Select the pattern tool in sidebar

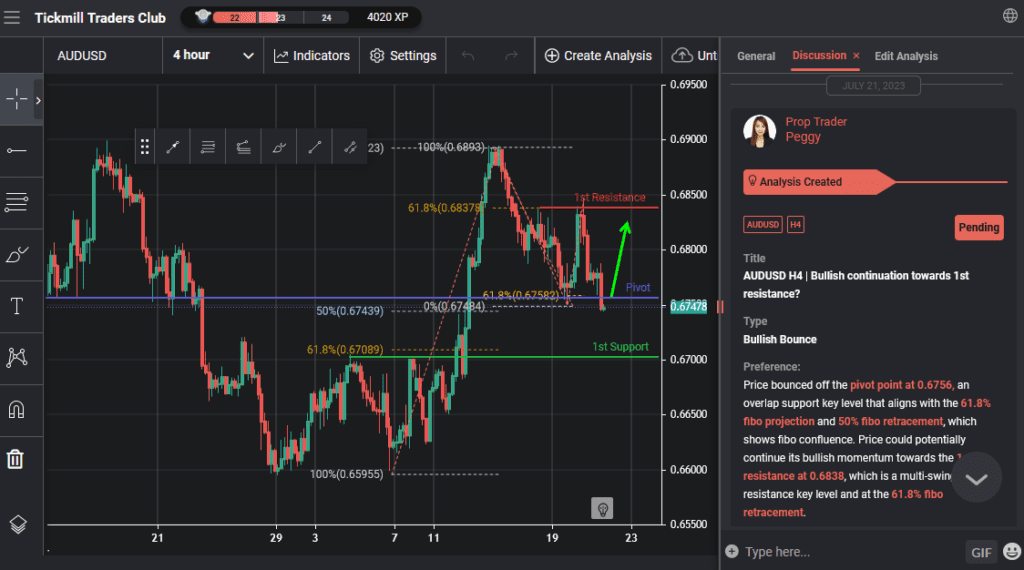pos(17,357)
